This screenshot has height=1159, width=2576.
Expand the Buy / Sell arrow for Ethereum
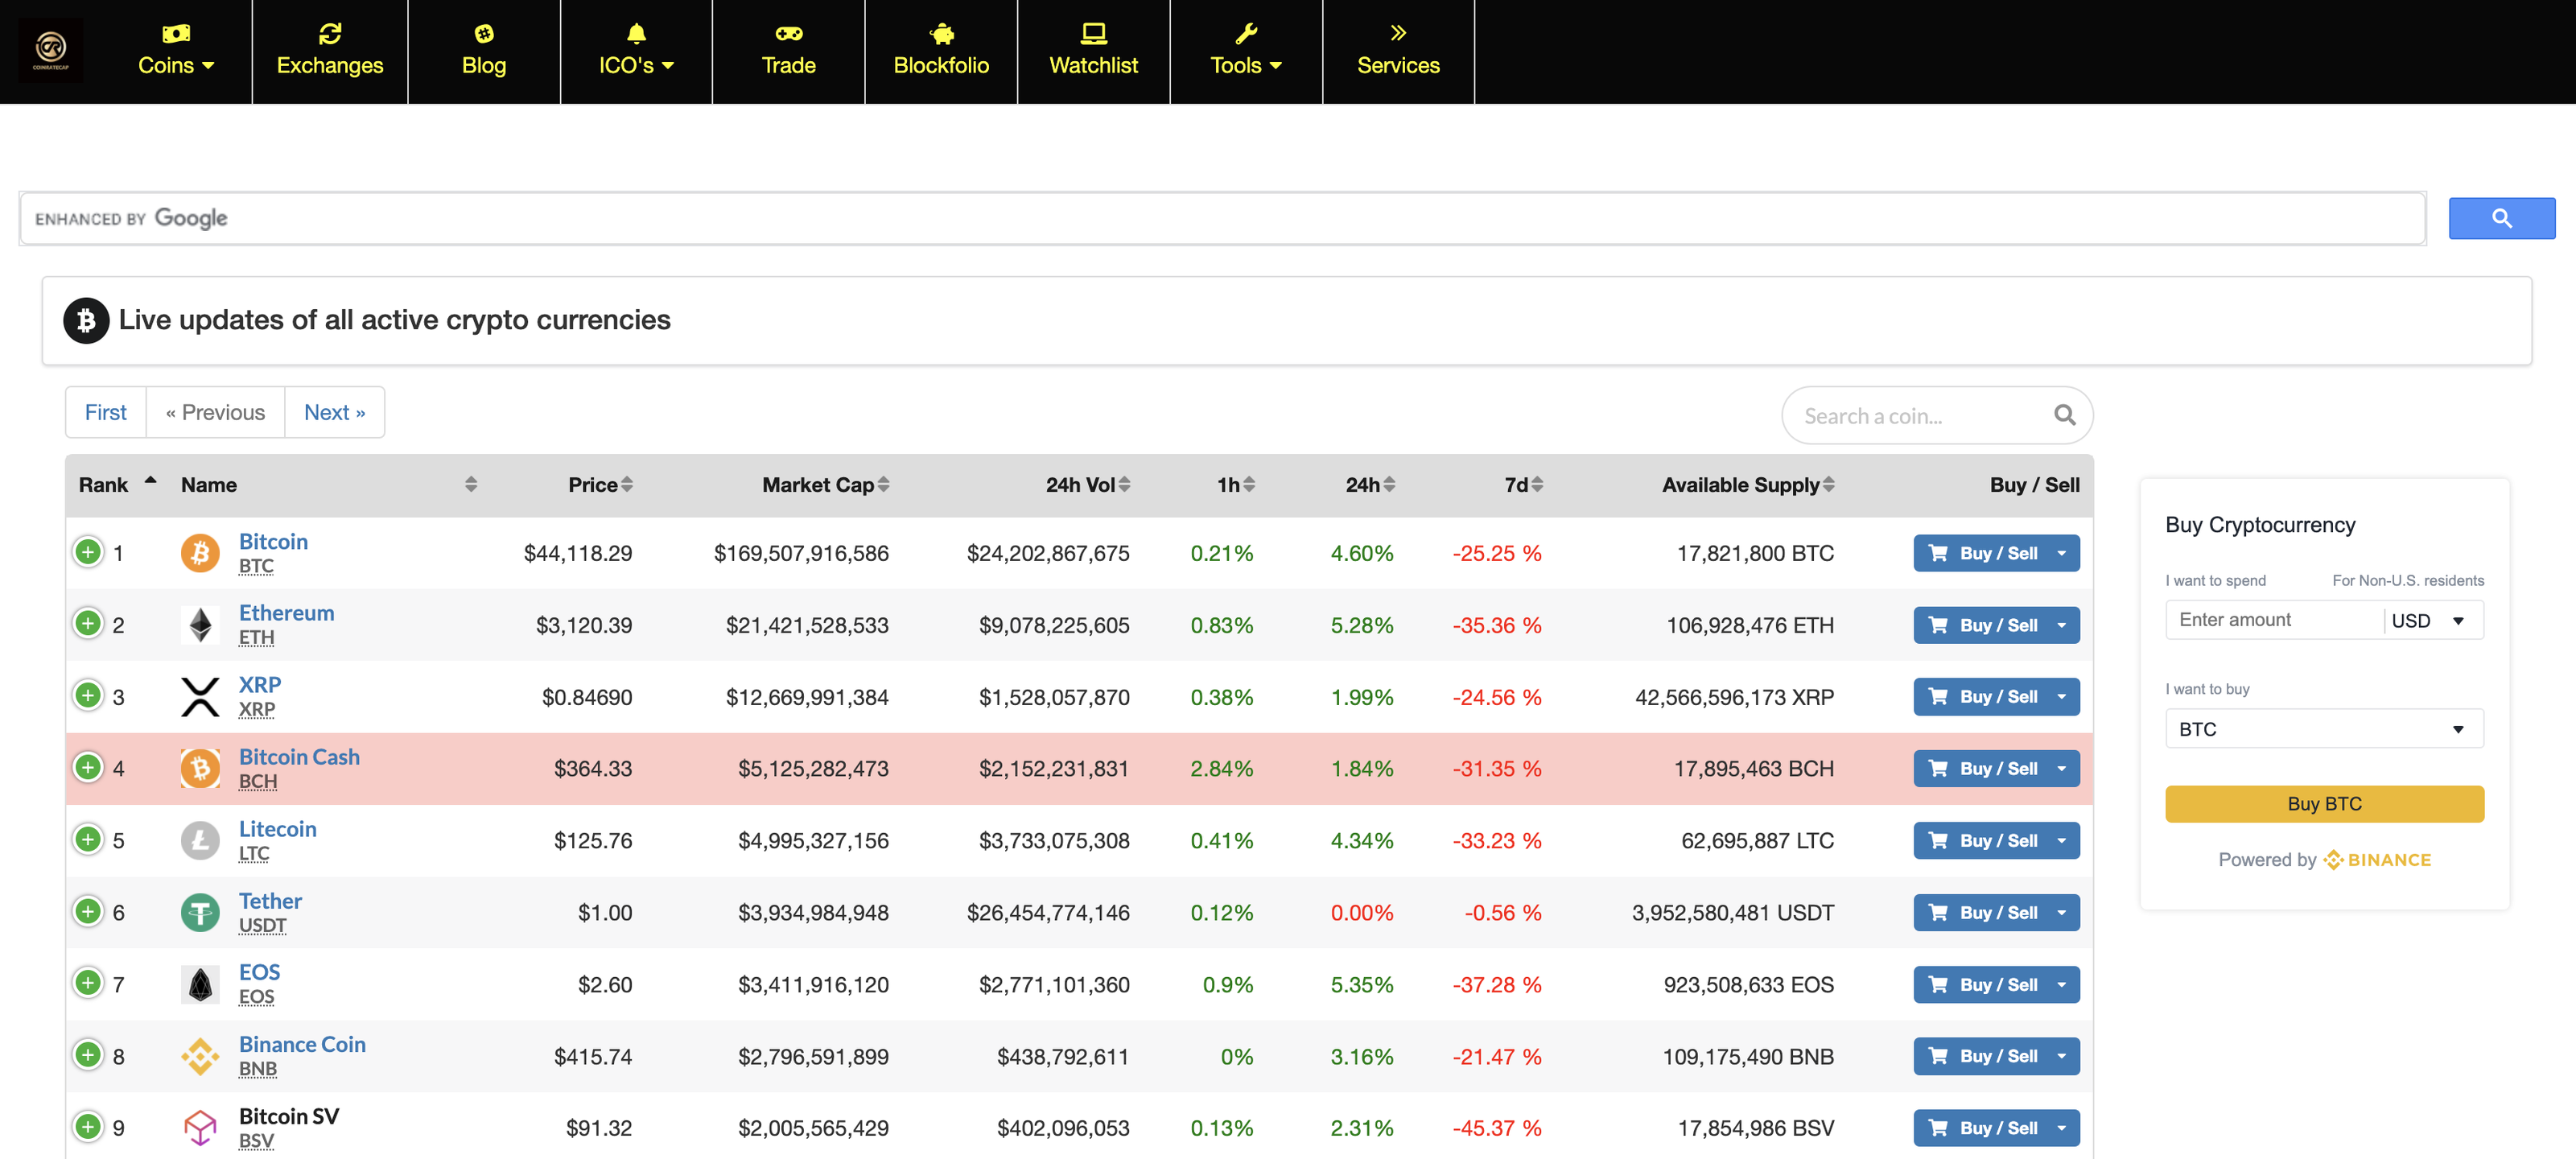pyautogui.click(x=2061, y=625)
